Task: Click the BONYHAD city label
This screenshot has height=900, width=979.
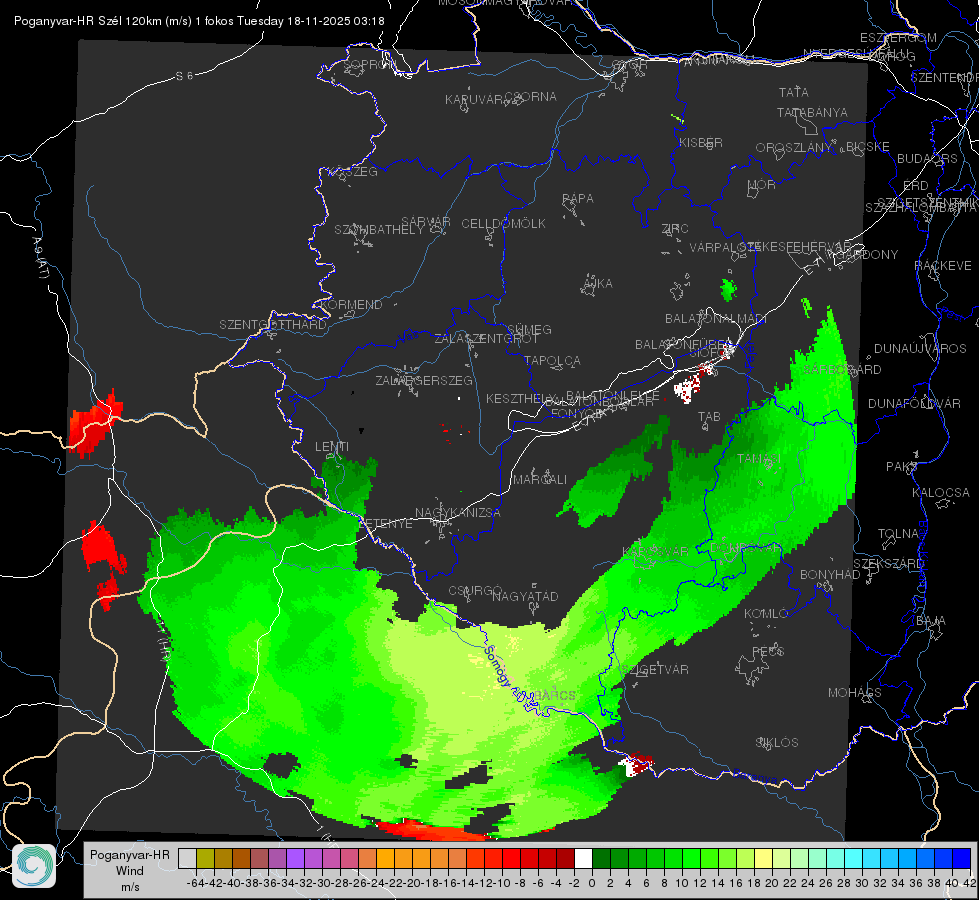Action: (830, 575)
